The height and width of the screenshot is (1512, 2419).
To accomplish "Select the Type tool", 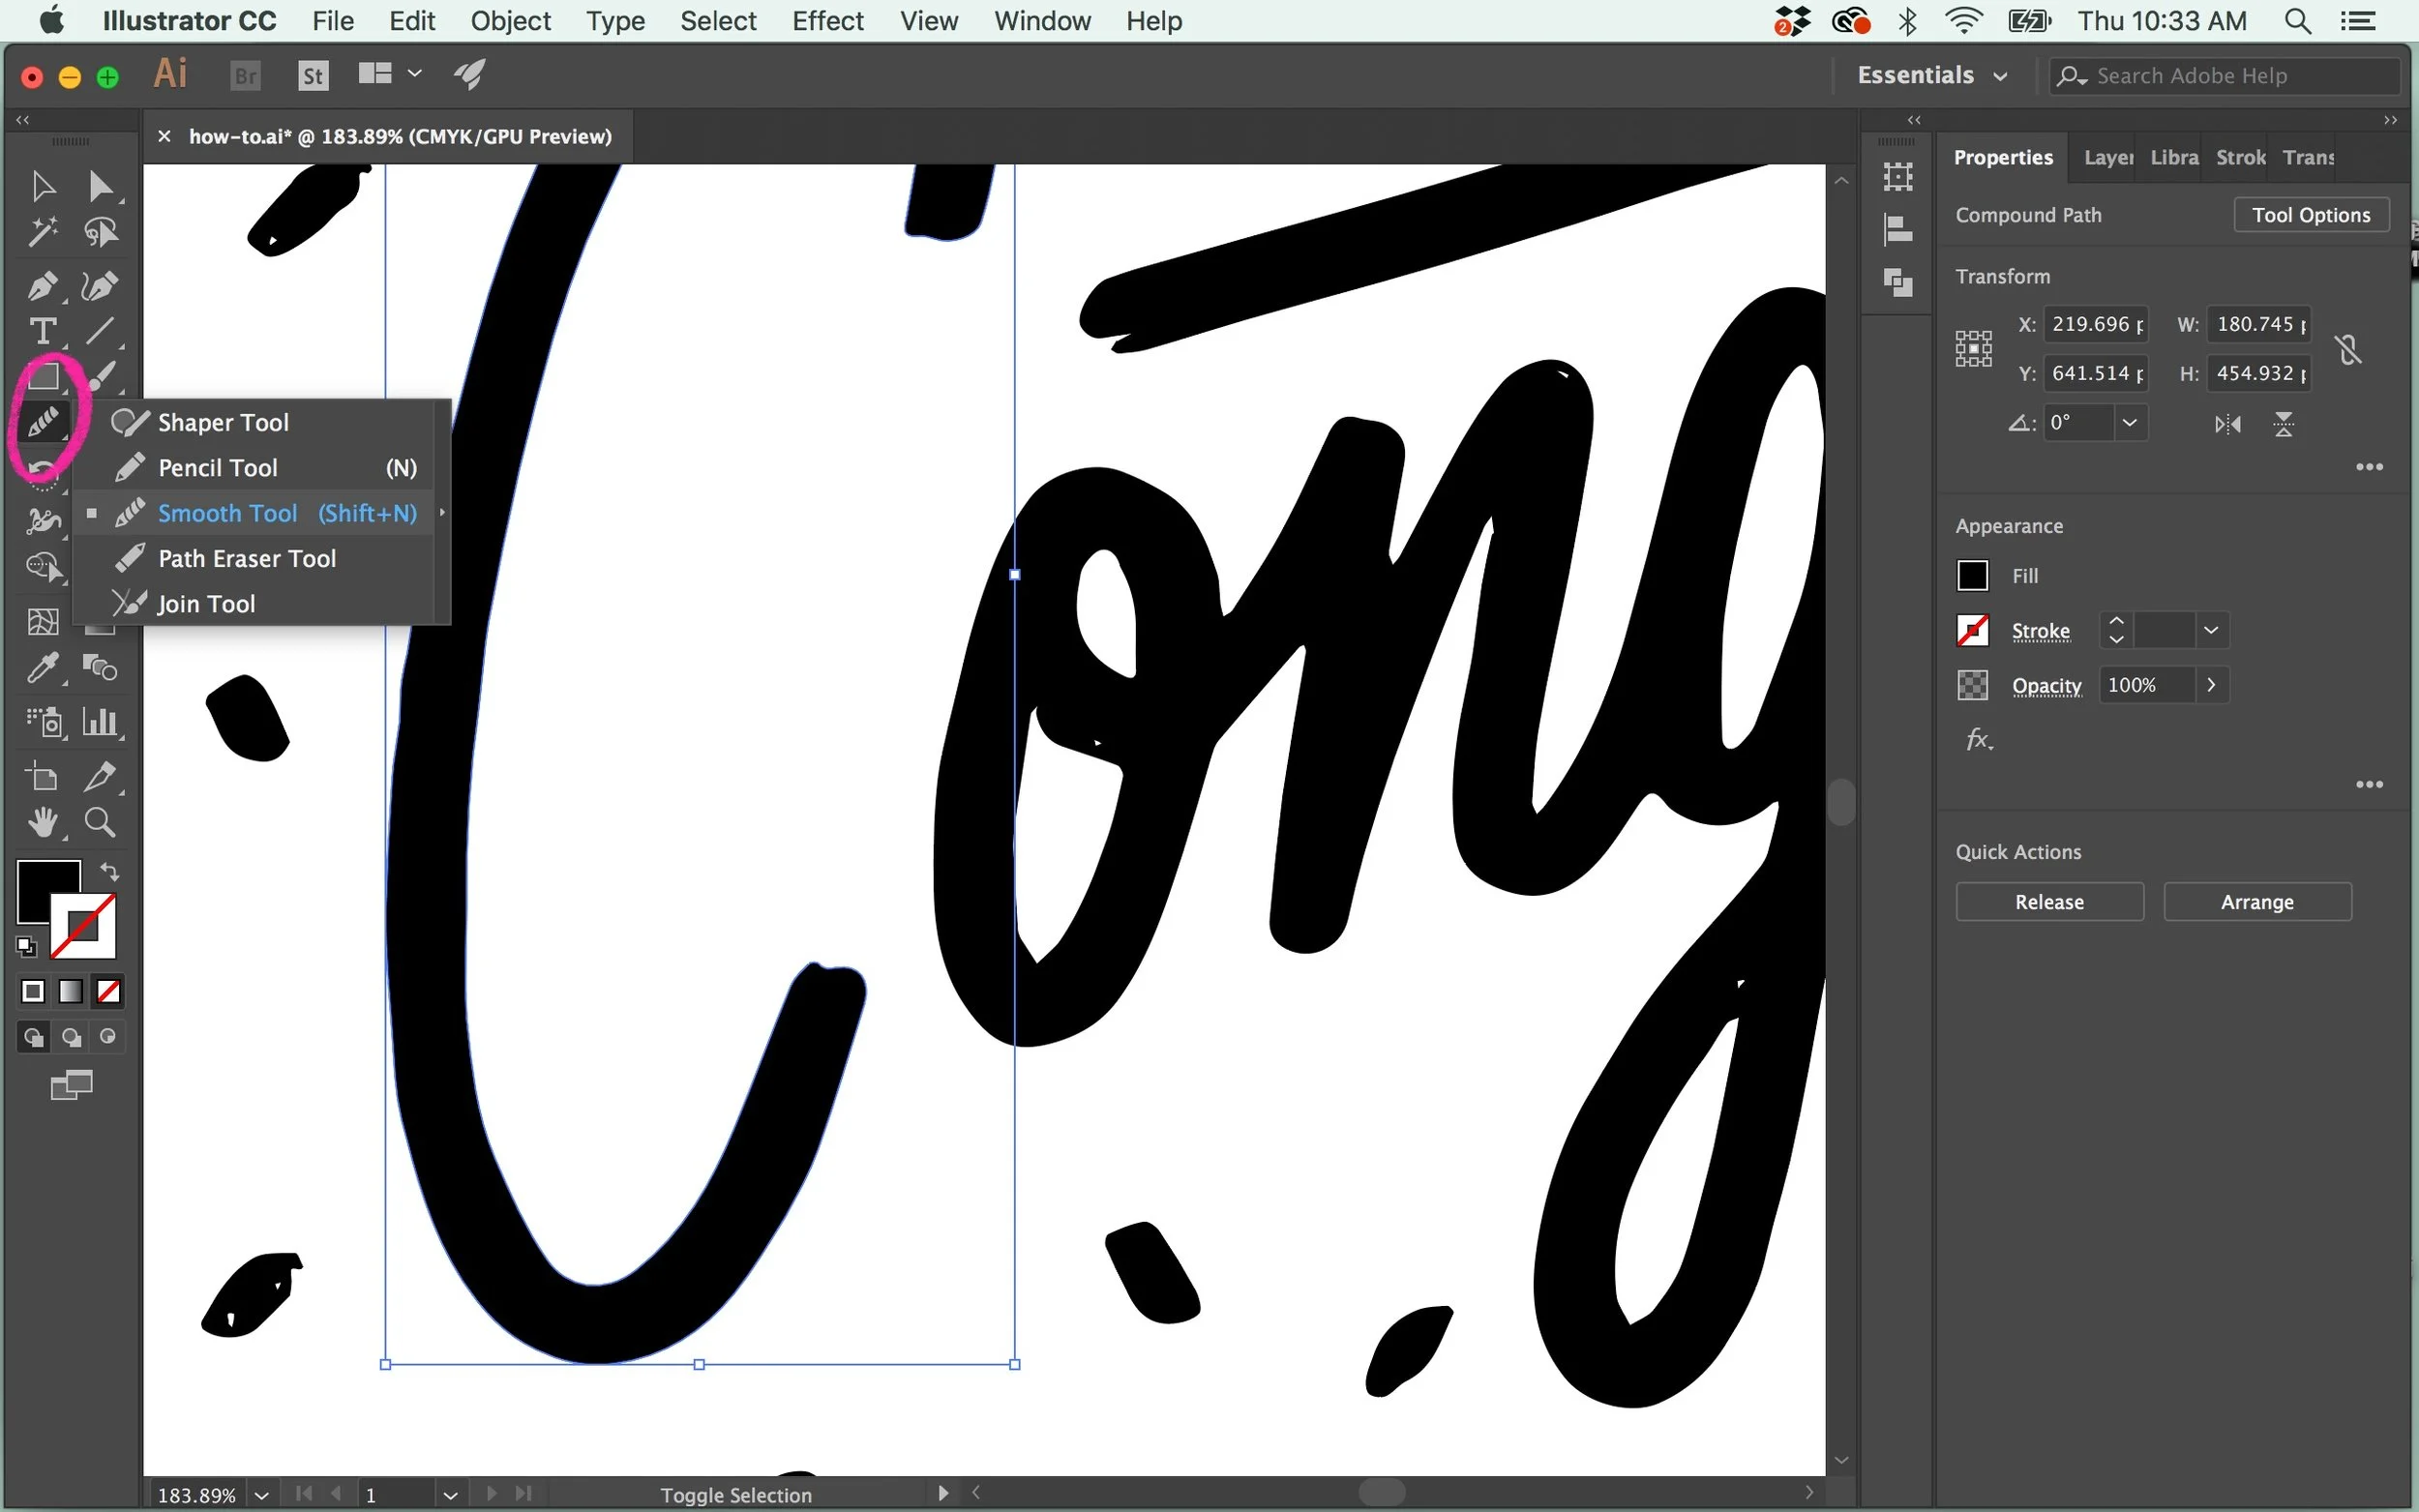I will point(44,331).
